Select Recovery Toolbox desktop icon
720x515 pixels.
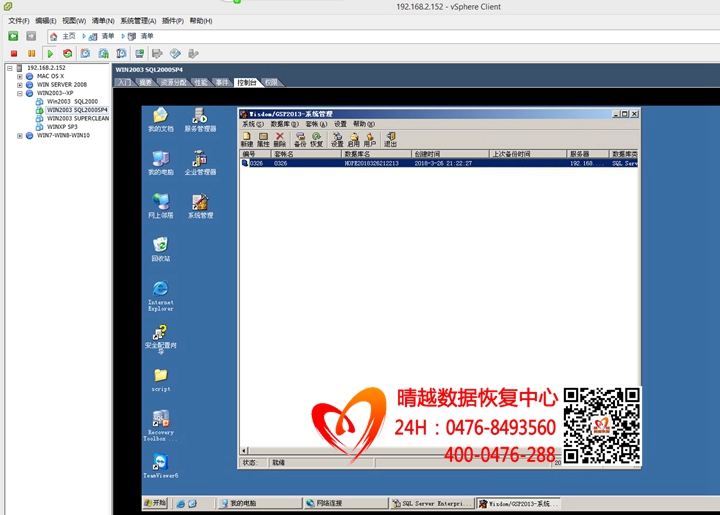tap(159, 426)
